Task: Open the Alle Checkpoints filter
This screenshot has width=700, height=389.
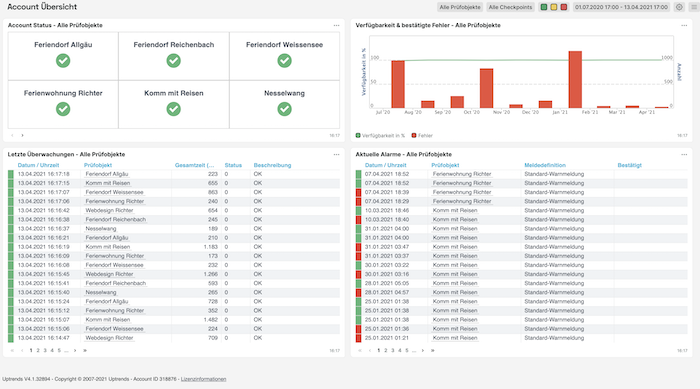Action: 510,7
